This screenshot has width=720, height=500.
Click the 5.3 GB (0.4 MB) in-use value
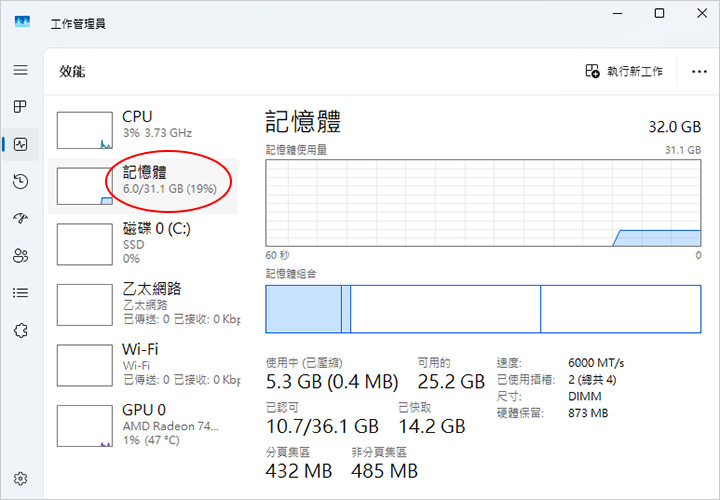tap(332, 382)
